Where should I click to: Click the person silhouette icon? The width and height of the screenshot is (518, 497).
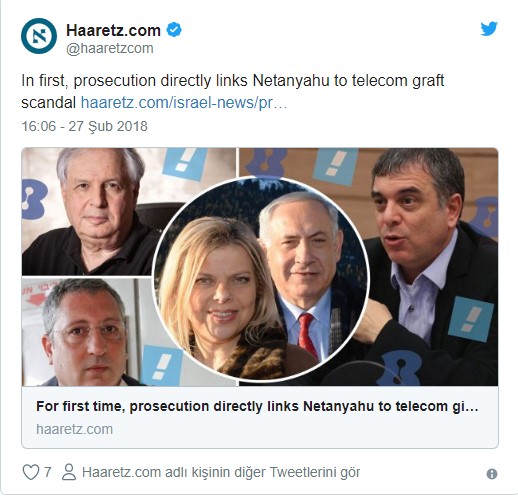[69, 472]
